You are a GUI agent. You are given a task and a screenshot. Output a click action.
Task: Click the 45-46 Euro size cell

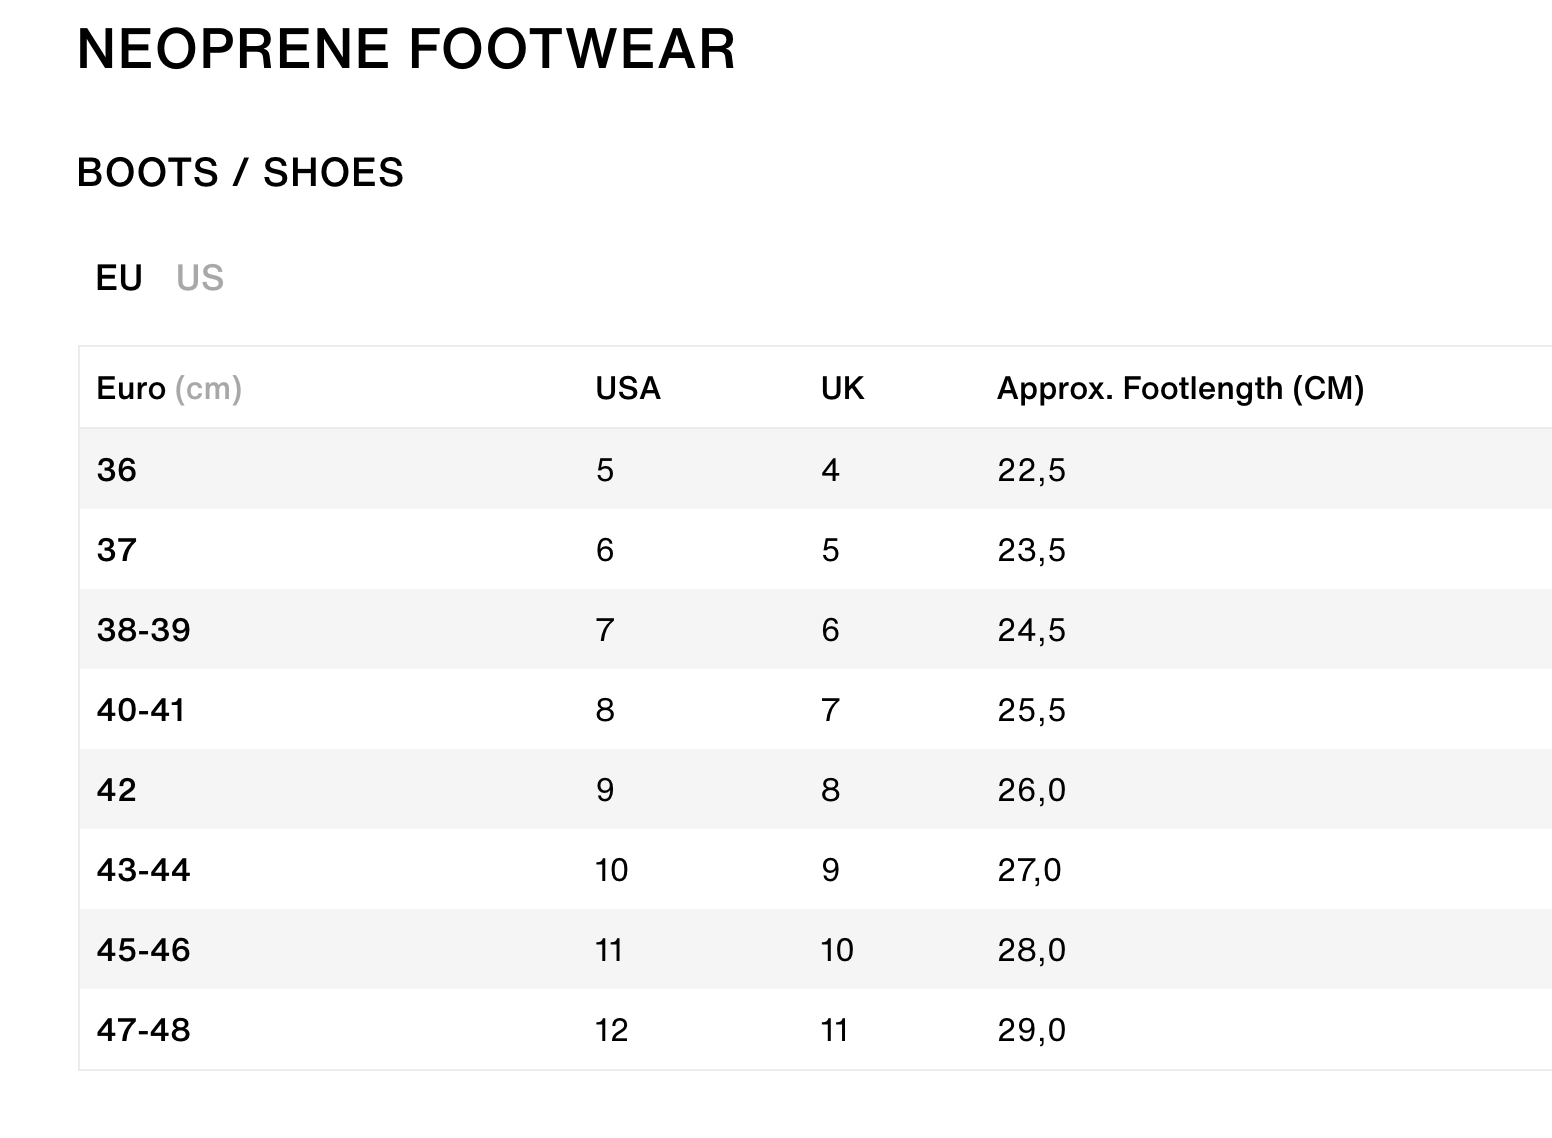click(x=143, y=950)
